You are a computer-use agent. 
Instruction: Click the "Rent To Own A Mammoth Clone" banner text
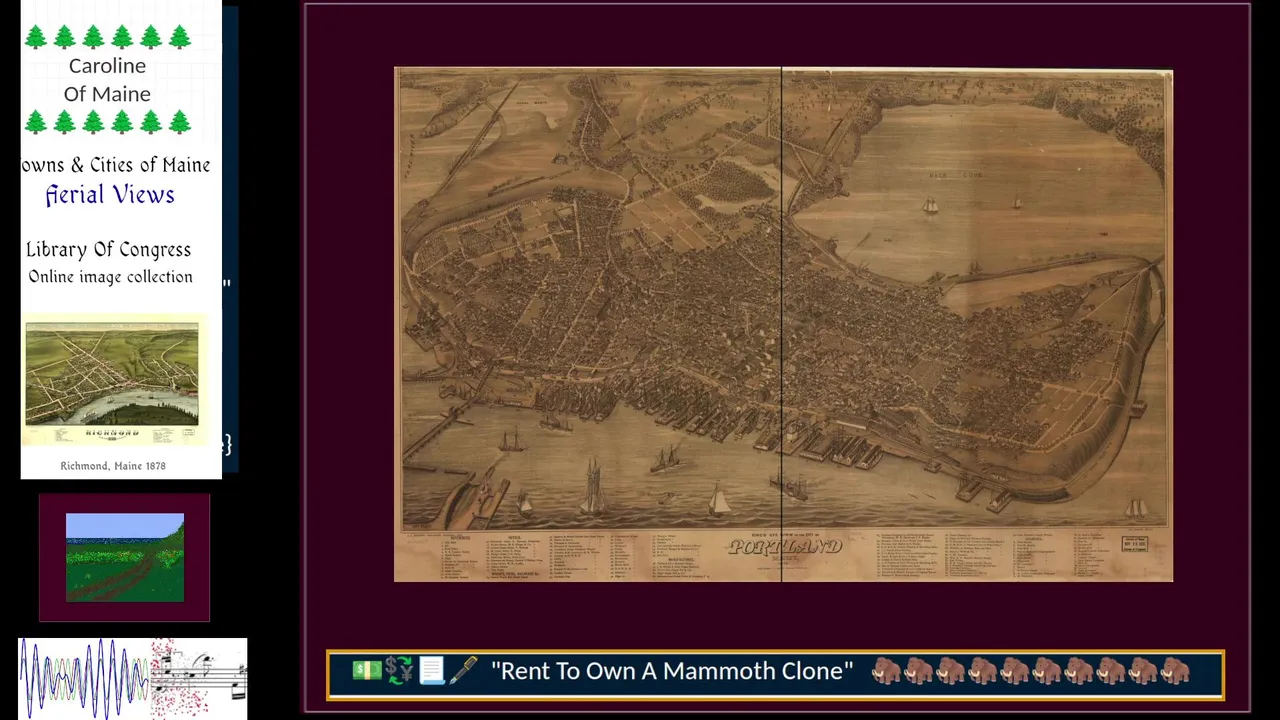tap(672, 671)
